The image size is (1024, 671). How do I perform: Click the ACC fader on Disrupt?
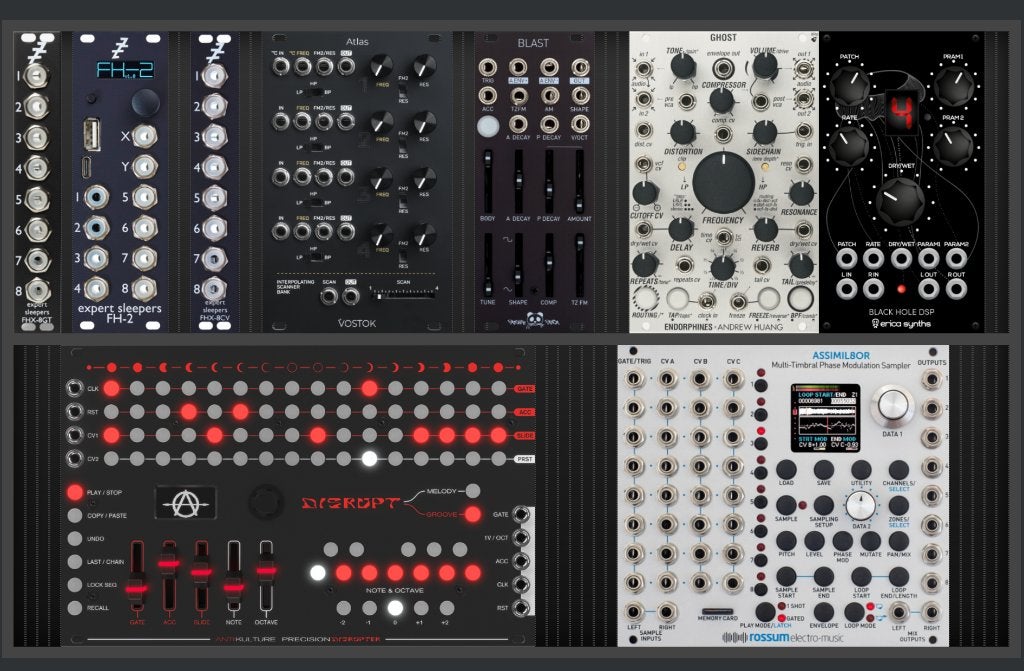(169, 564)
